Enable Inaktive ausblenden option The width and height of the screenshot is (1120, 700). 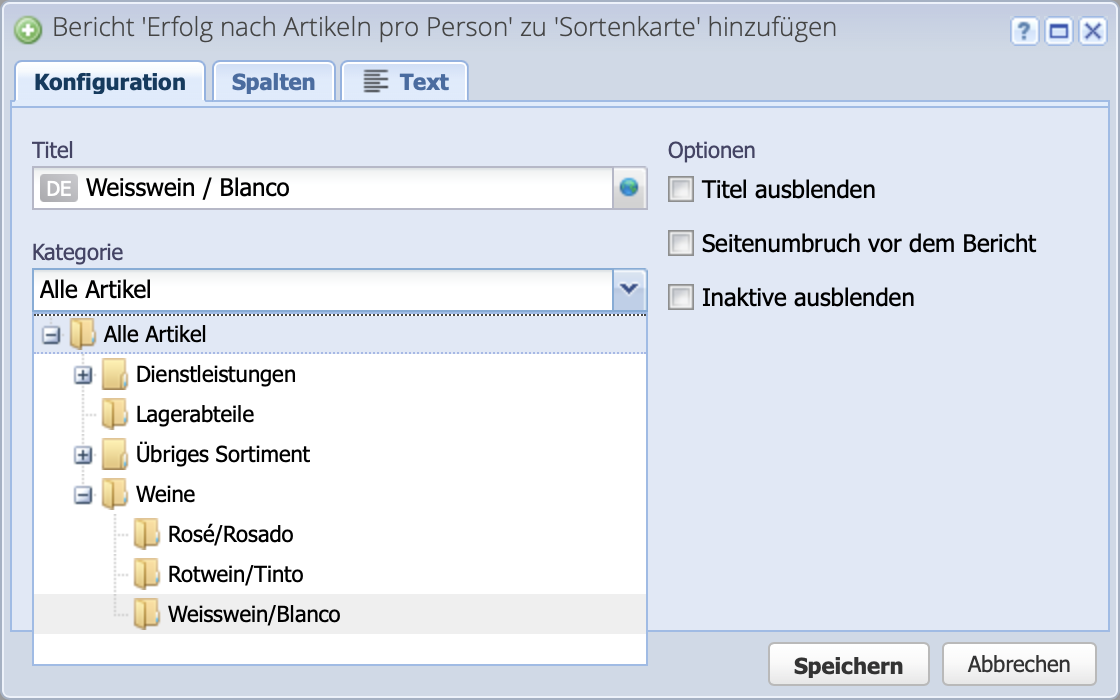(681, 297)
